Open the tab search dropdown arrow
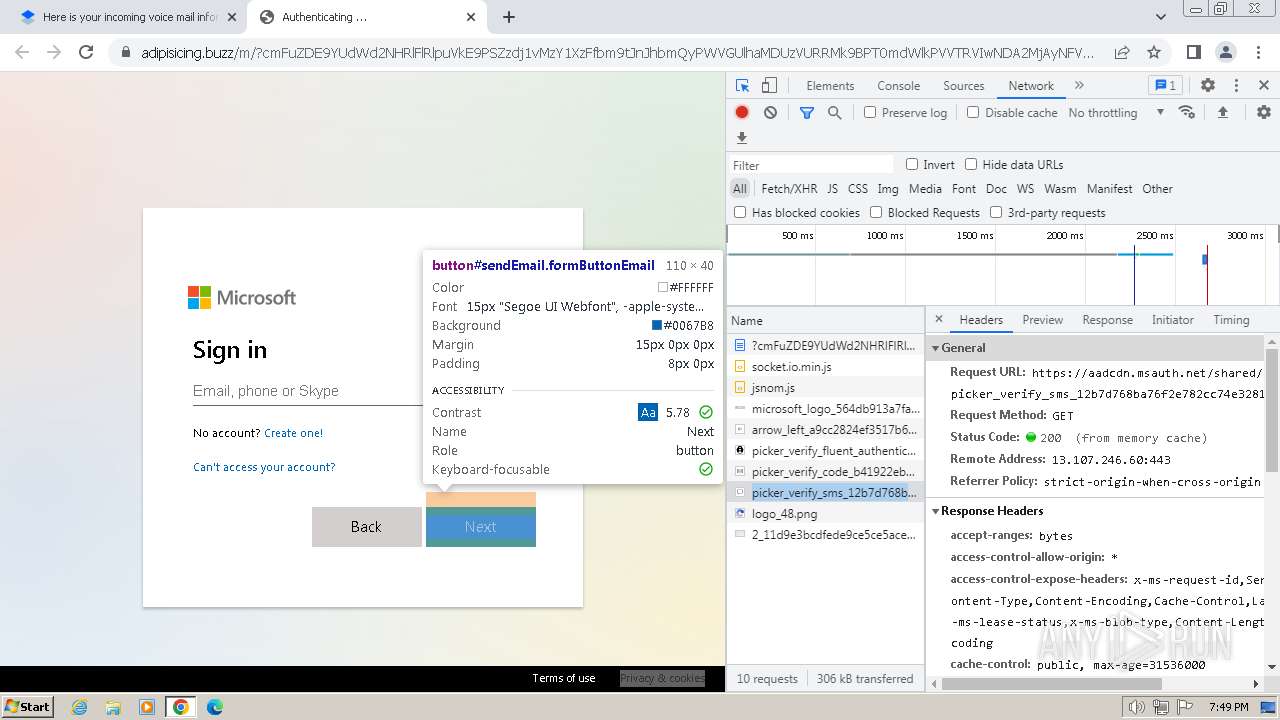1280x720 pixels. click(x=1161, y=17)
